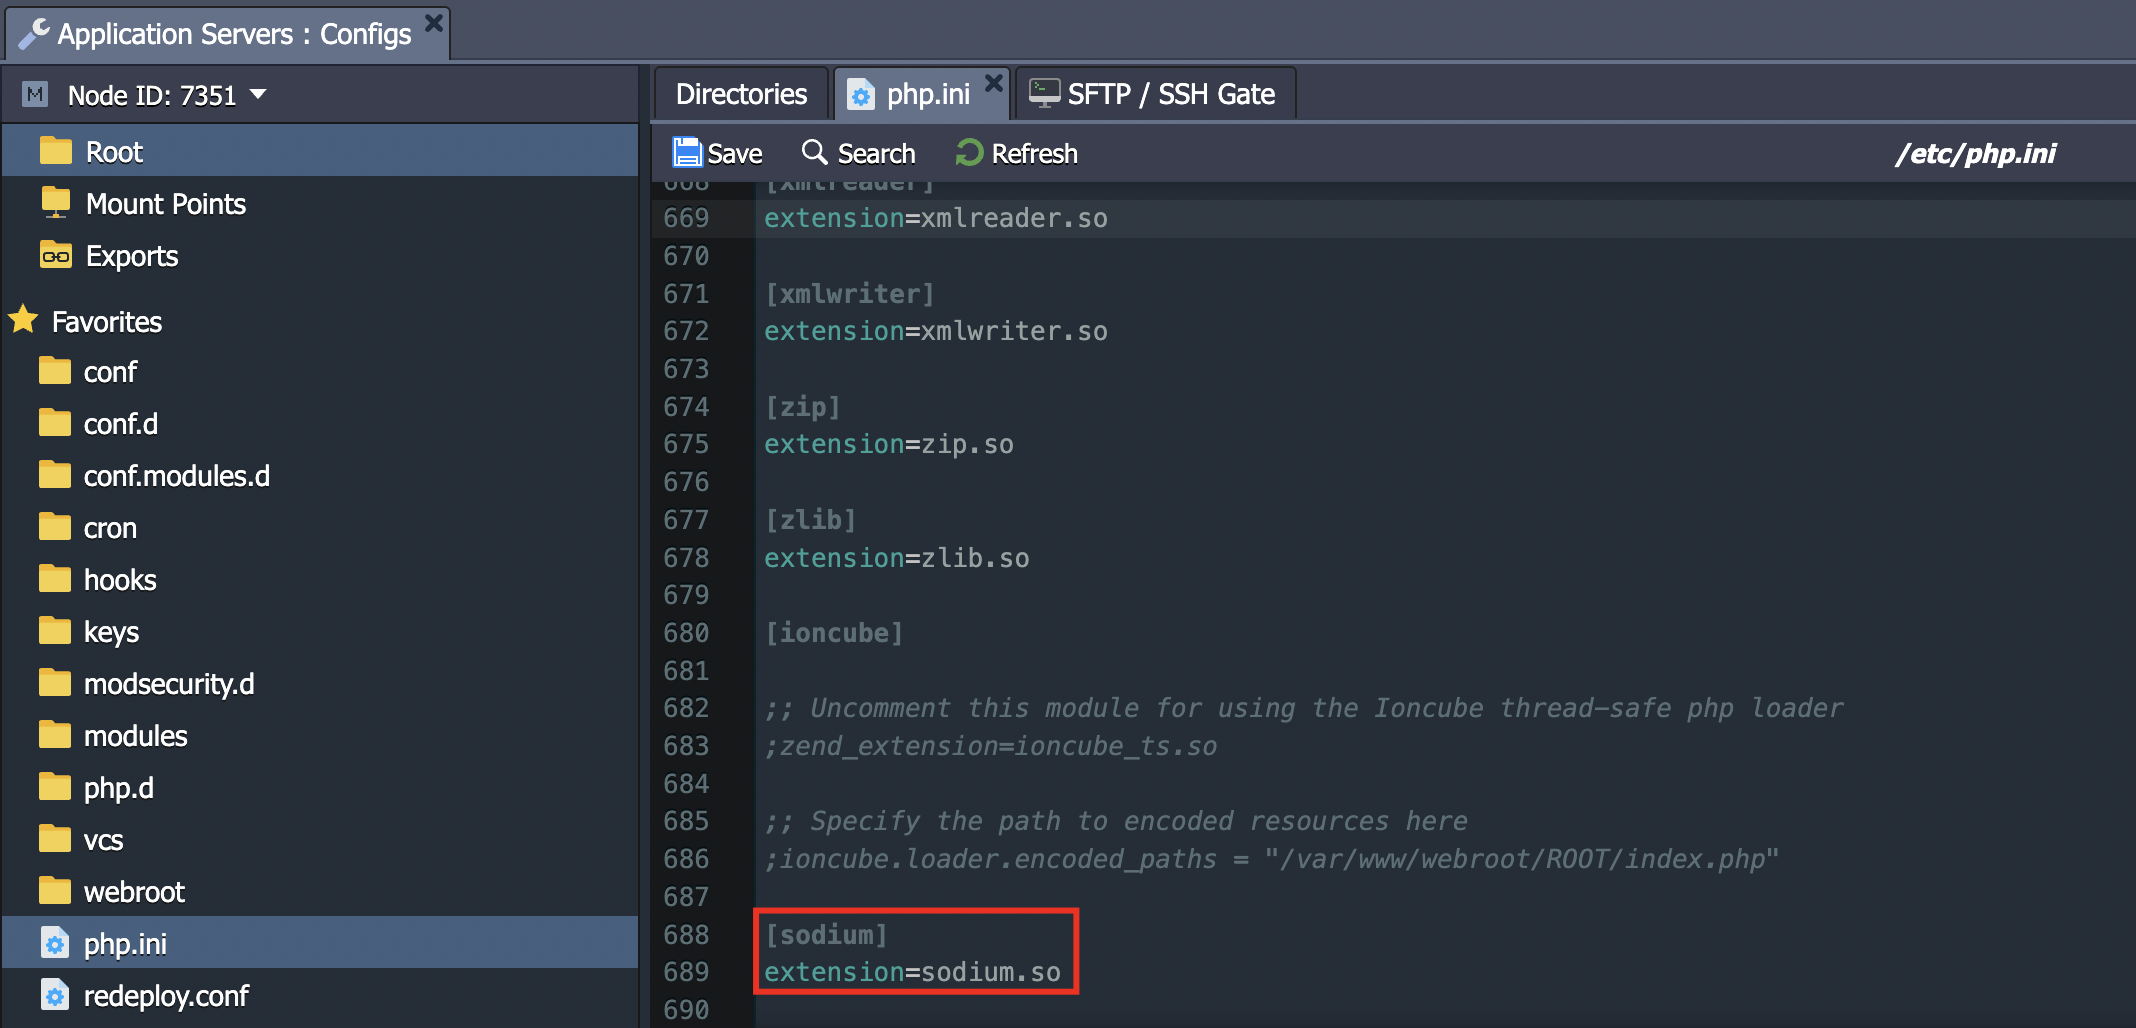Click the modsecurity.d folder icon
This screenshot has height=1028, width=2136.
coord(55,683)
